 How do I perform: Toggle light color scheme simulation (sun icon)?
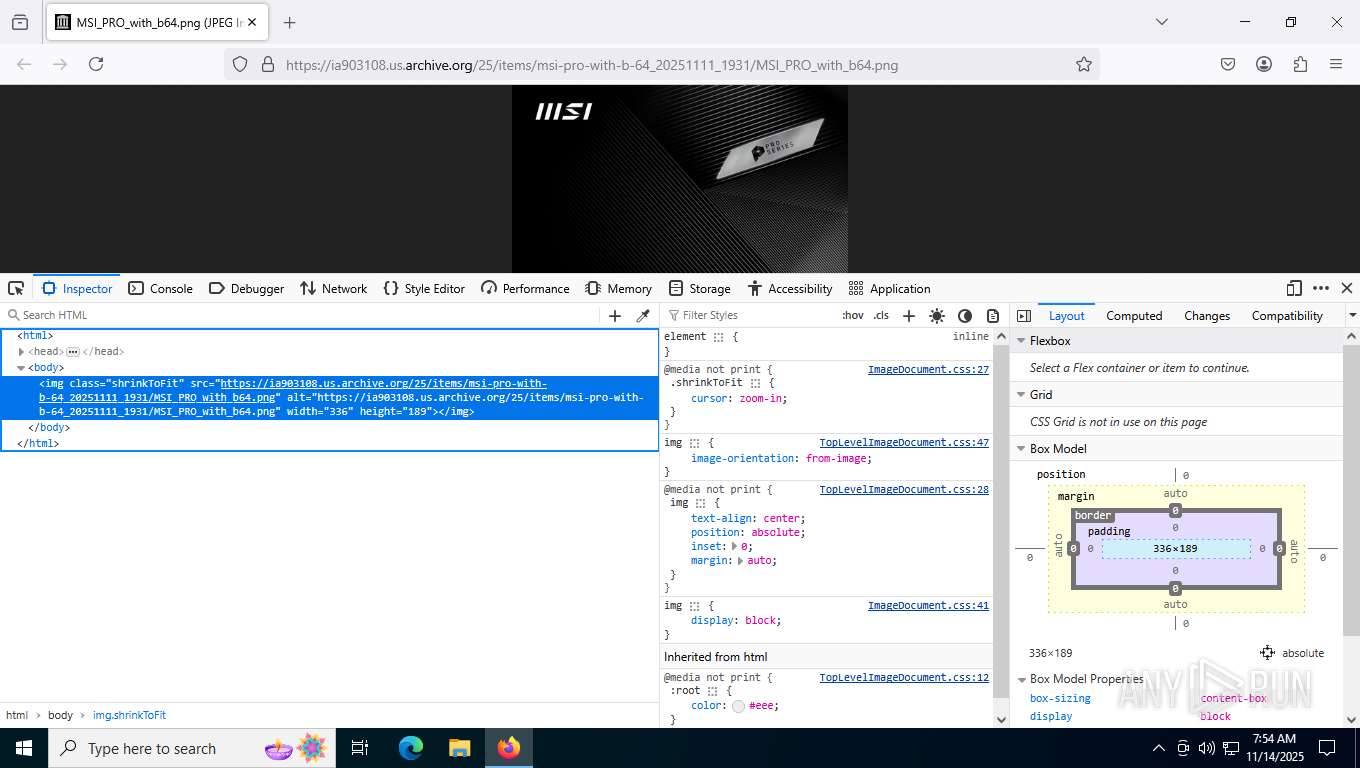coord(937,315)
